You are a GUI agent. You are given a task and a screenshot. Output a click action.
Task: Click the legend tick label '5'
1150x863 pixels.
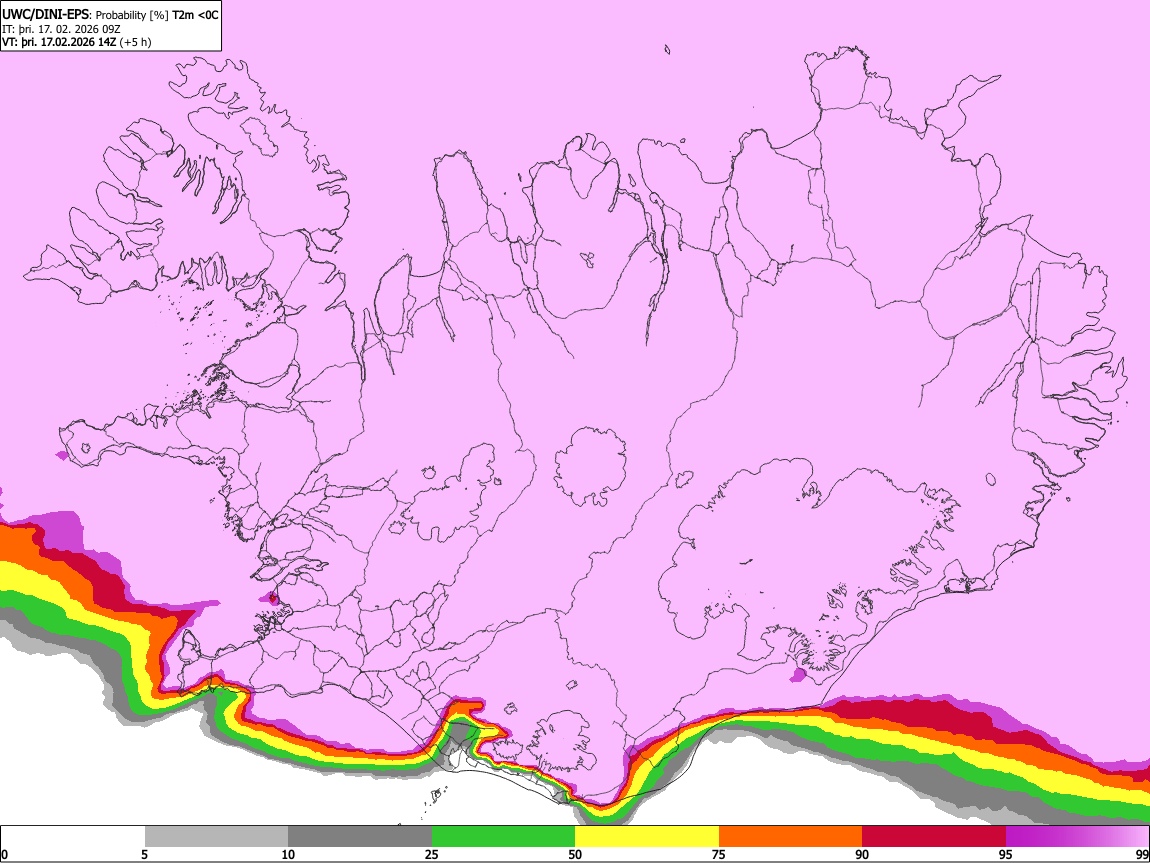[145, 855]
